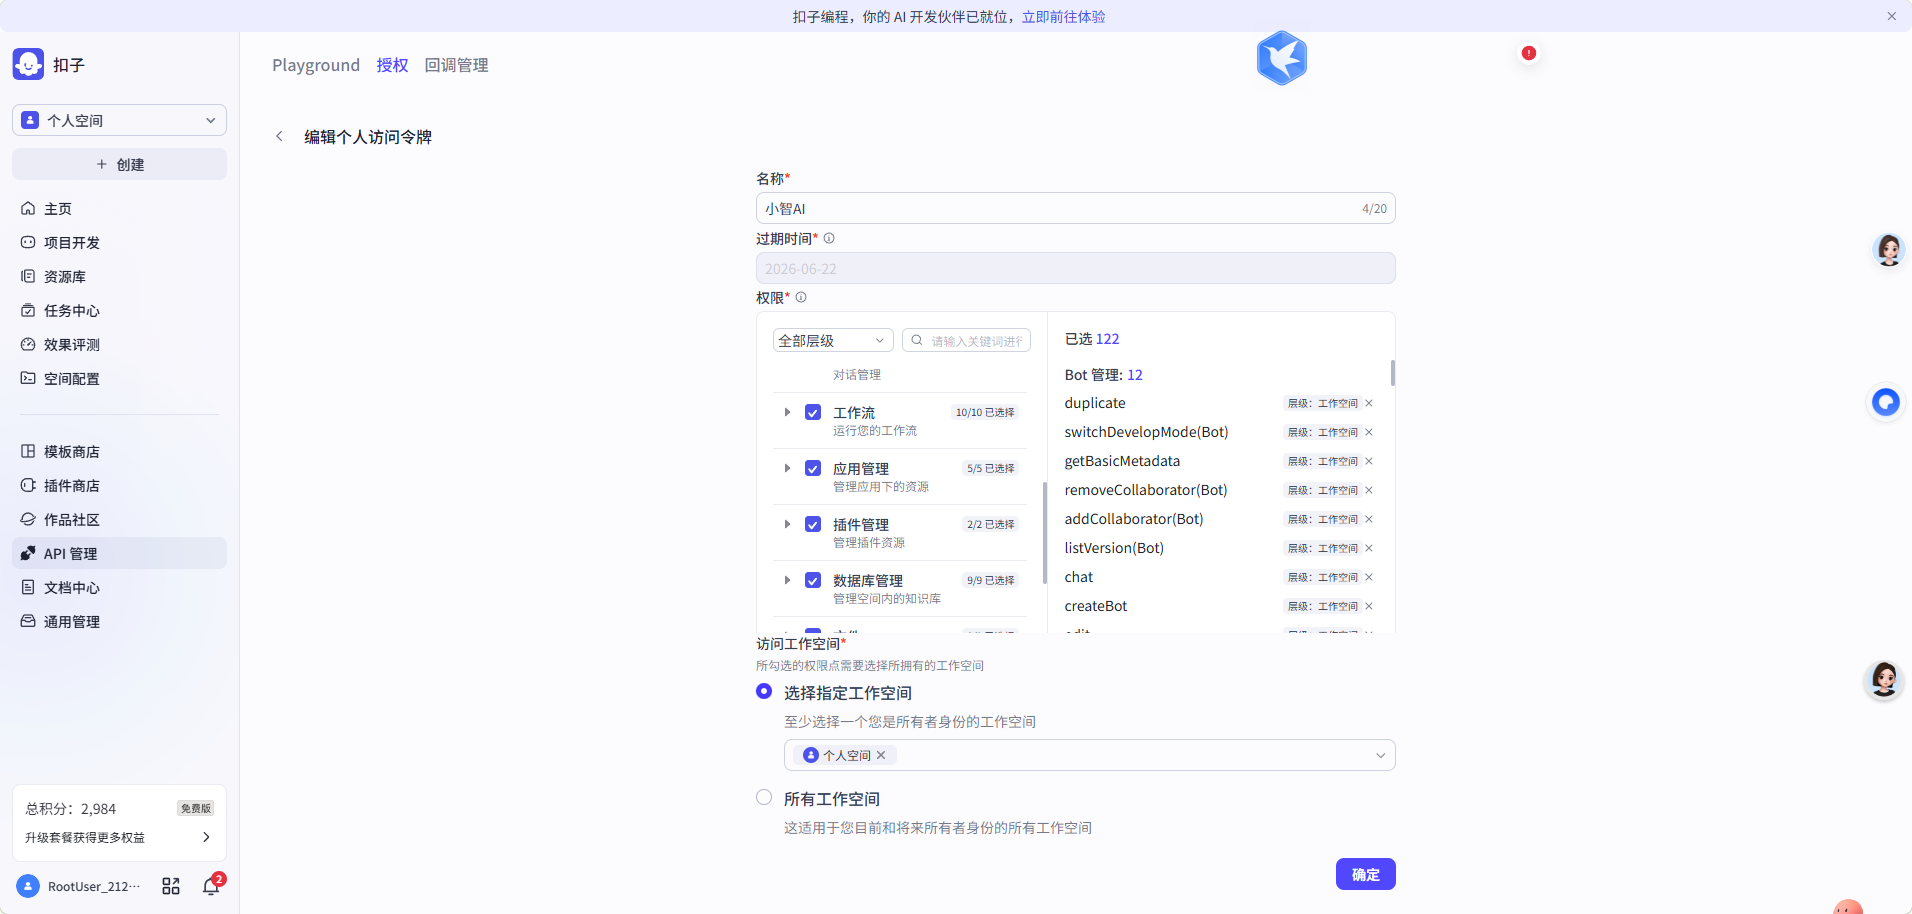Click the 确定 confirm button
Screen dimensions: 1912x914
[1365, 874]
